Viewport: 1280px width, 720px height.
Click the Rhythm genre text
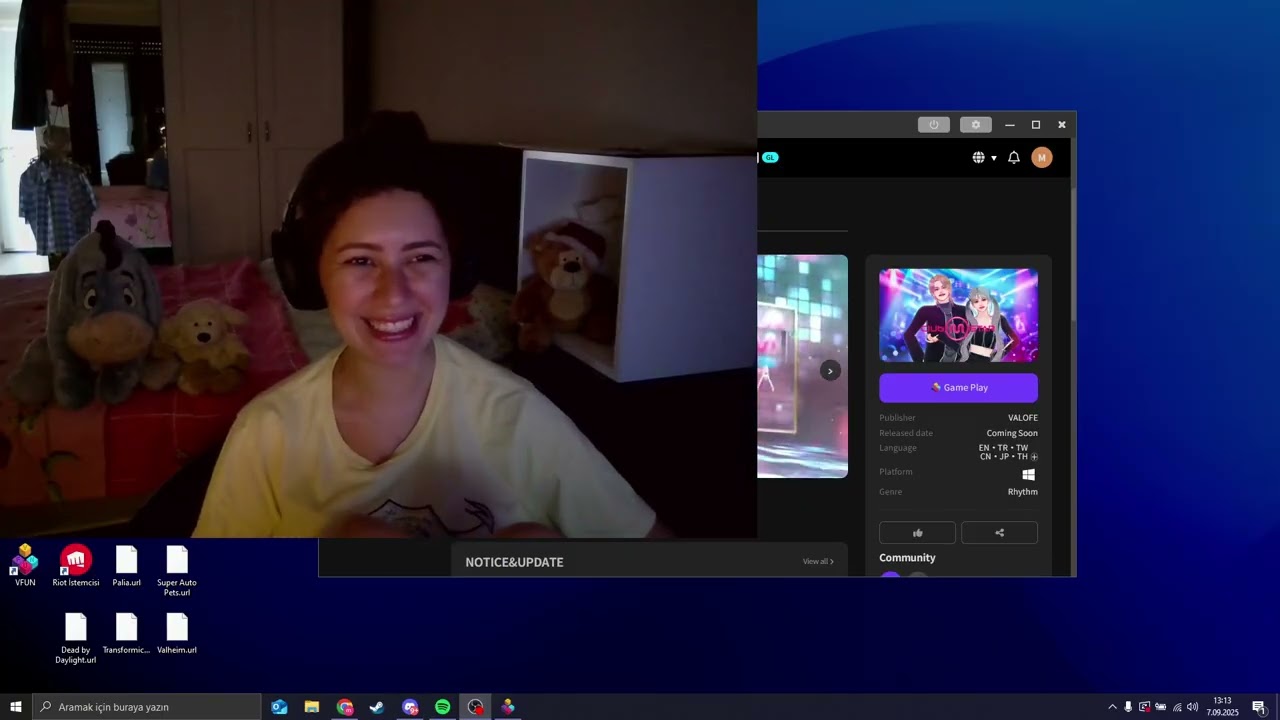[x=1023, y=492]
